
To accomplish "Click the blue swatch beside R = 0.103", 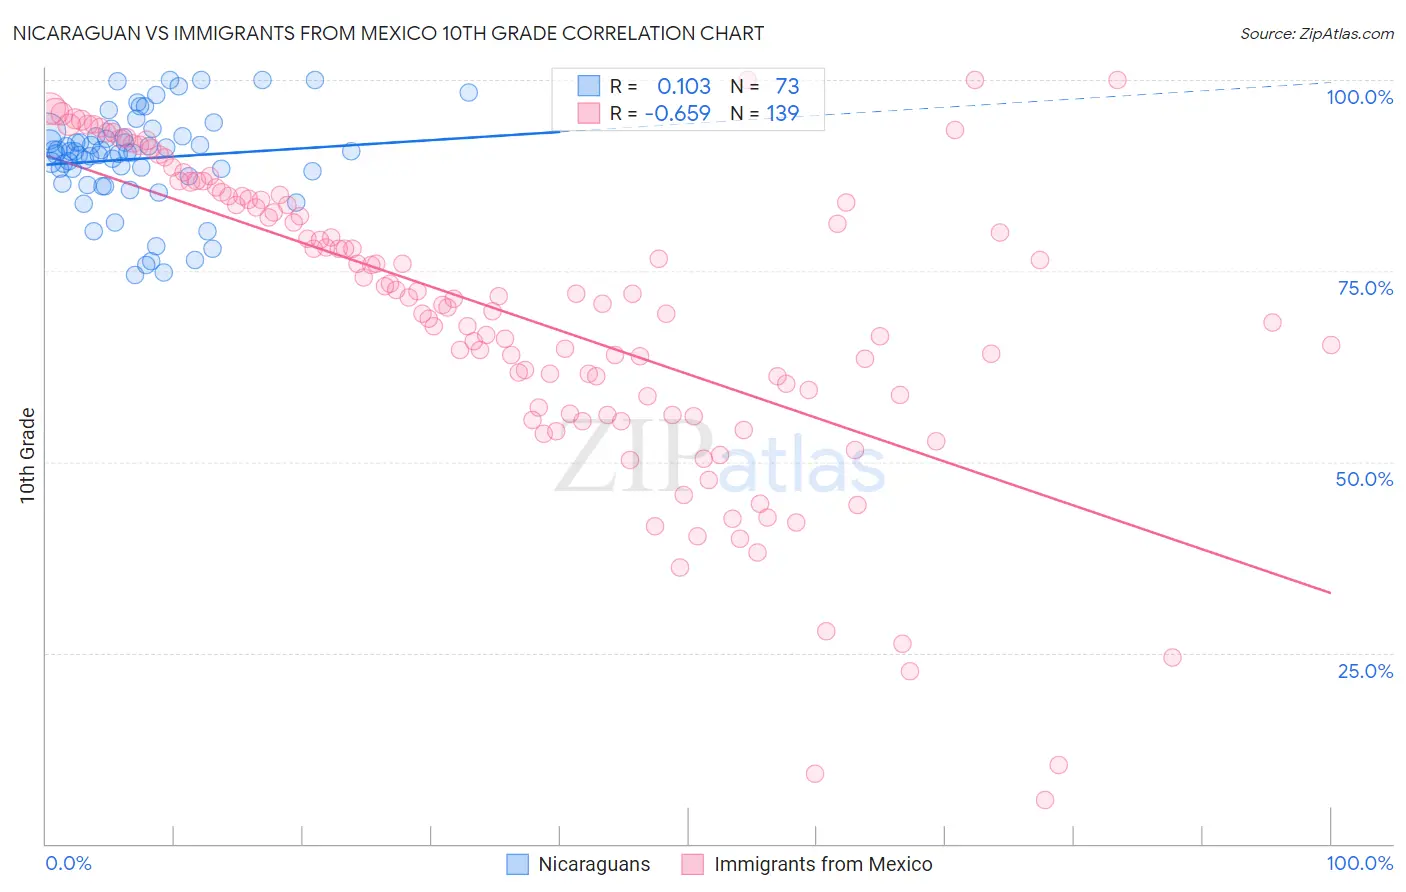I will point(589,86).
